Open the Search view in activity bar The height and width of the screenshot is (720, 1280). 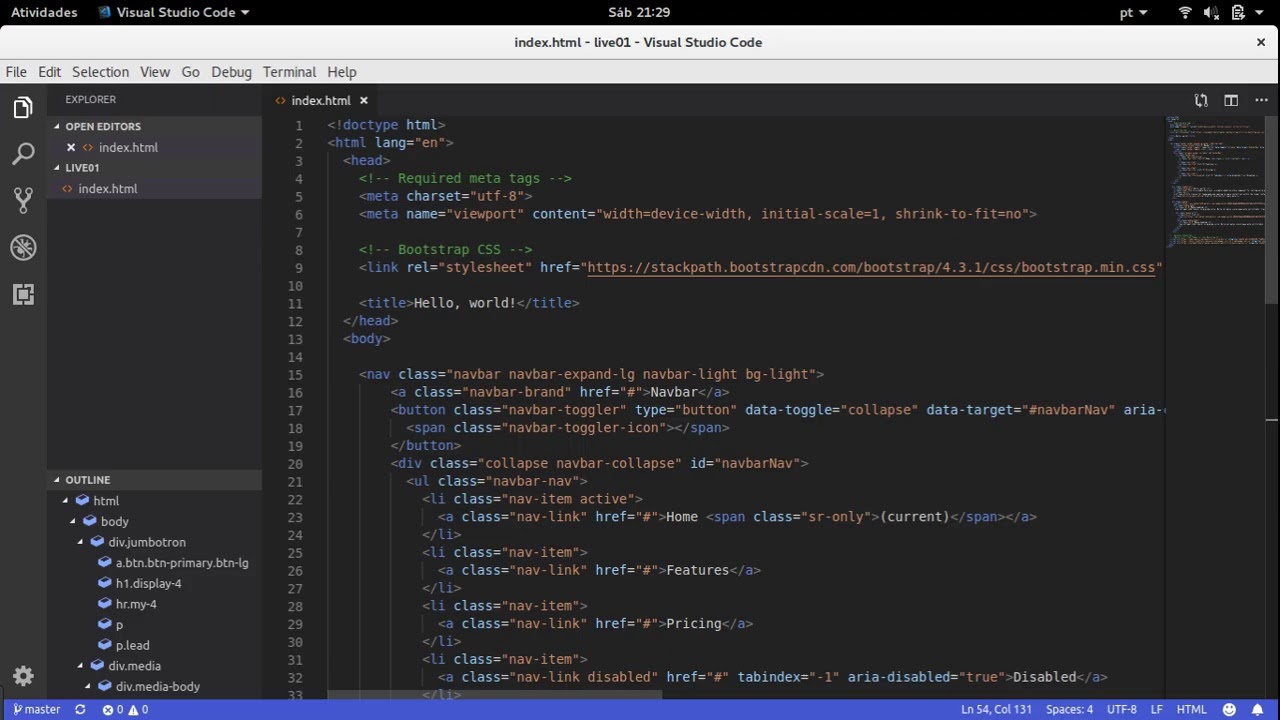pos(23,154)
